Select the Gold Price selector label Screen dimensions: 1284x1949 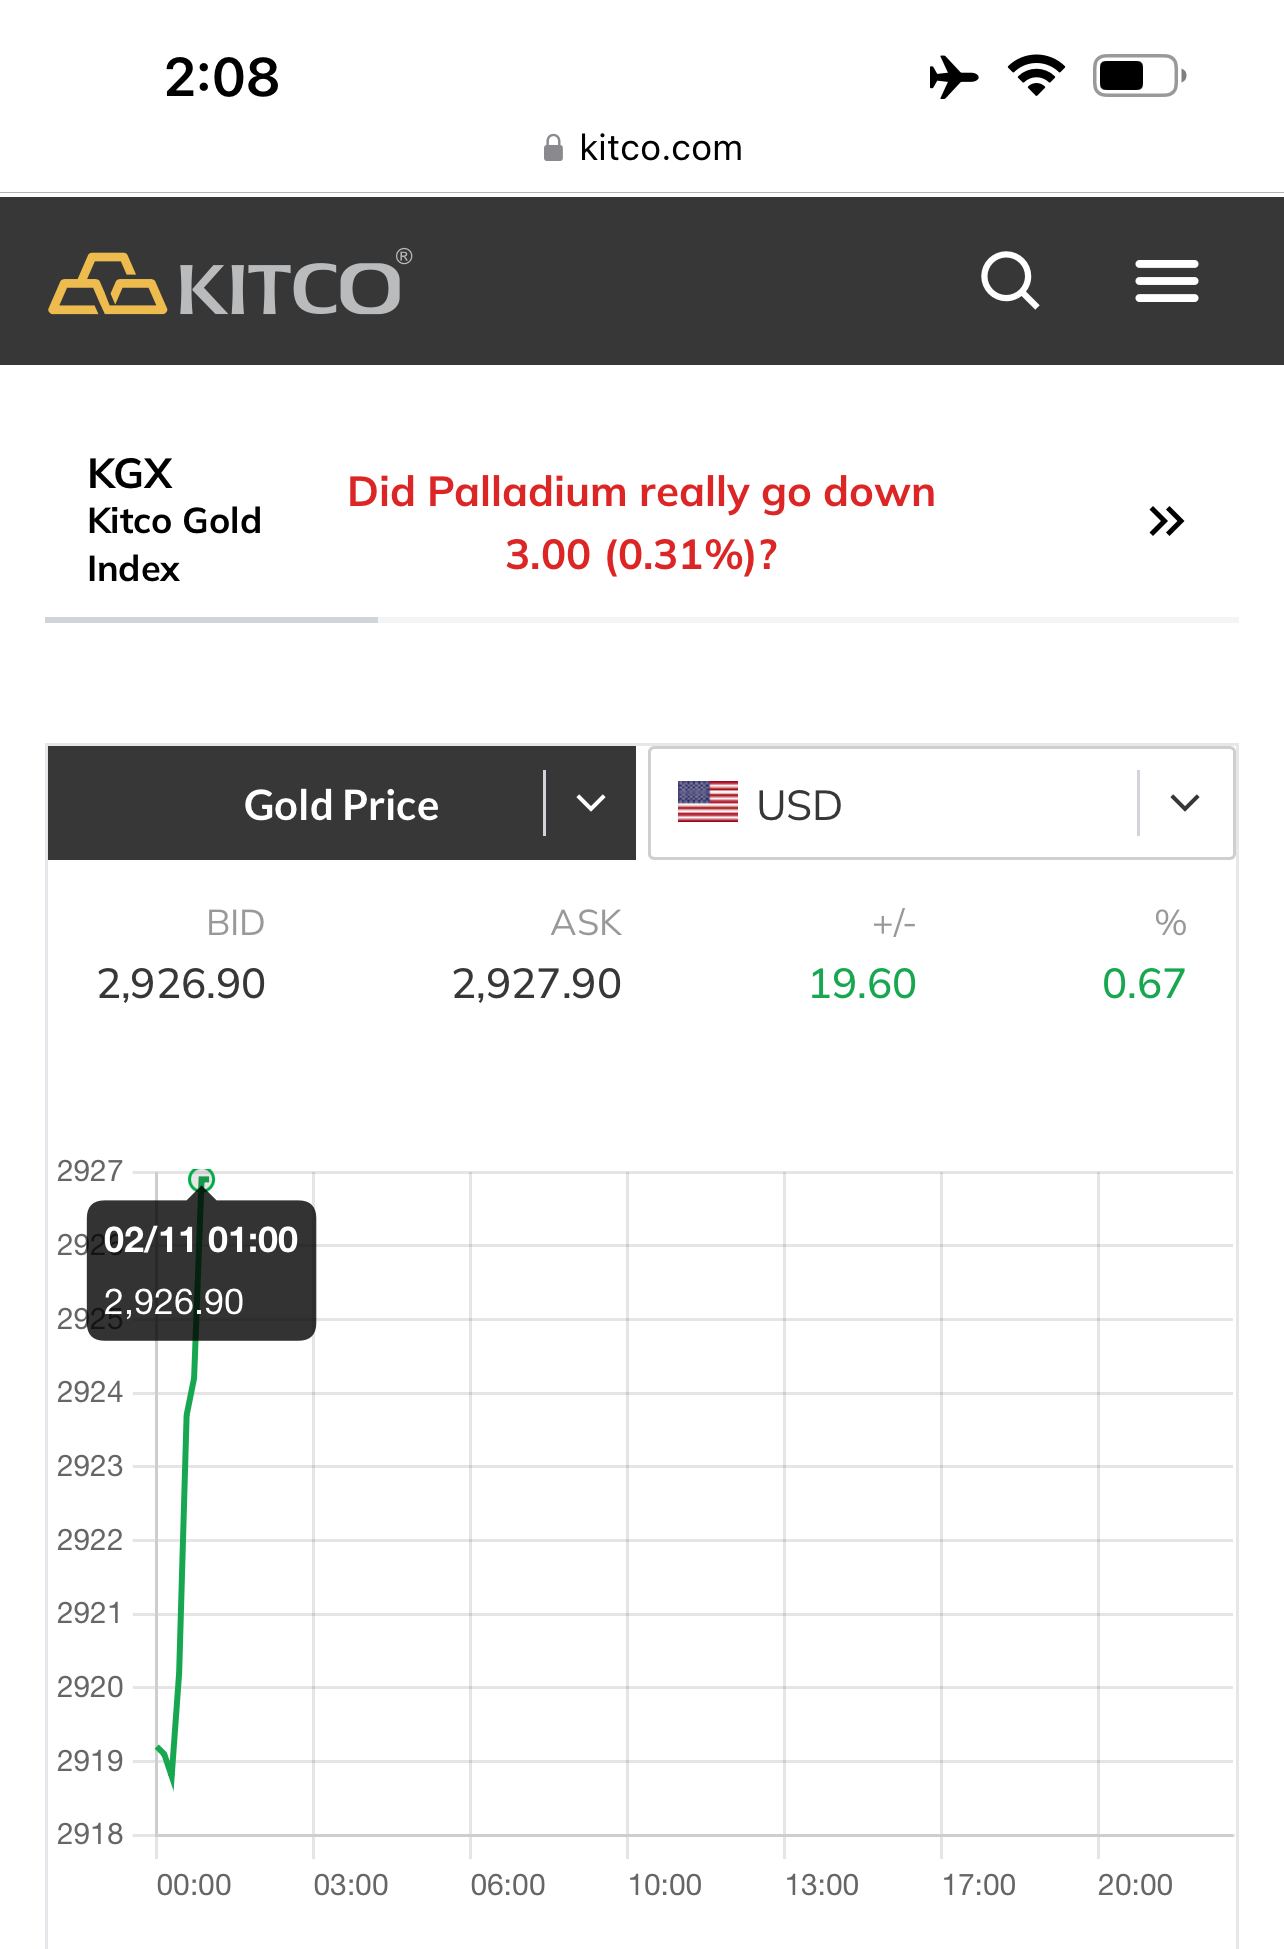pyautogui.click(x=341, y=805)
